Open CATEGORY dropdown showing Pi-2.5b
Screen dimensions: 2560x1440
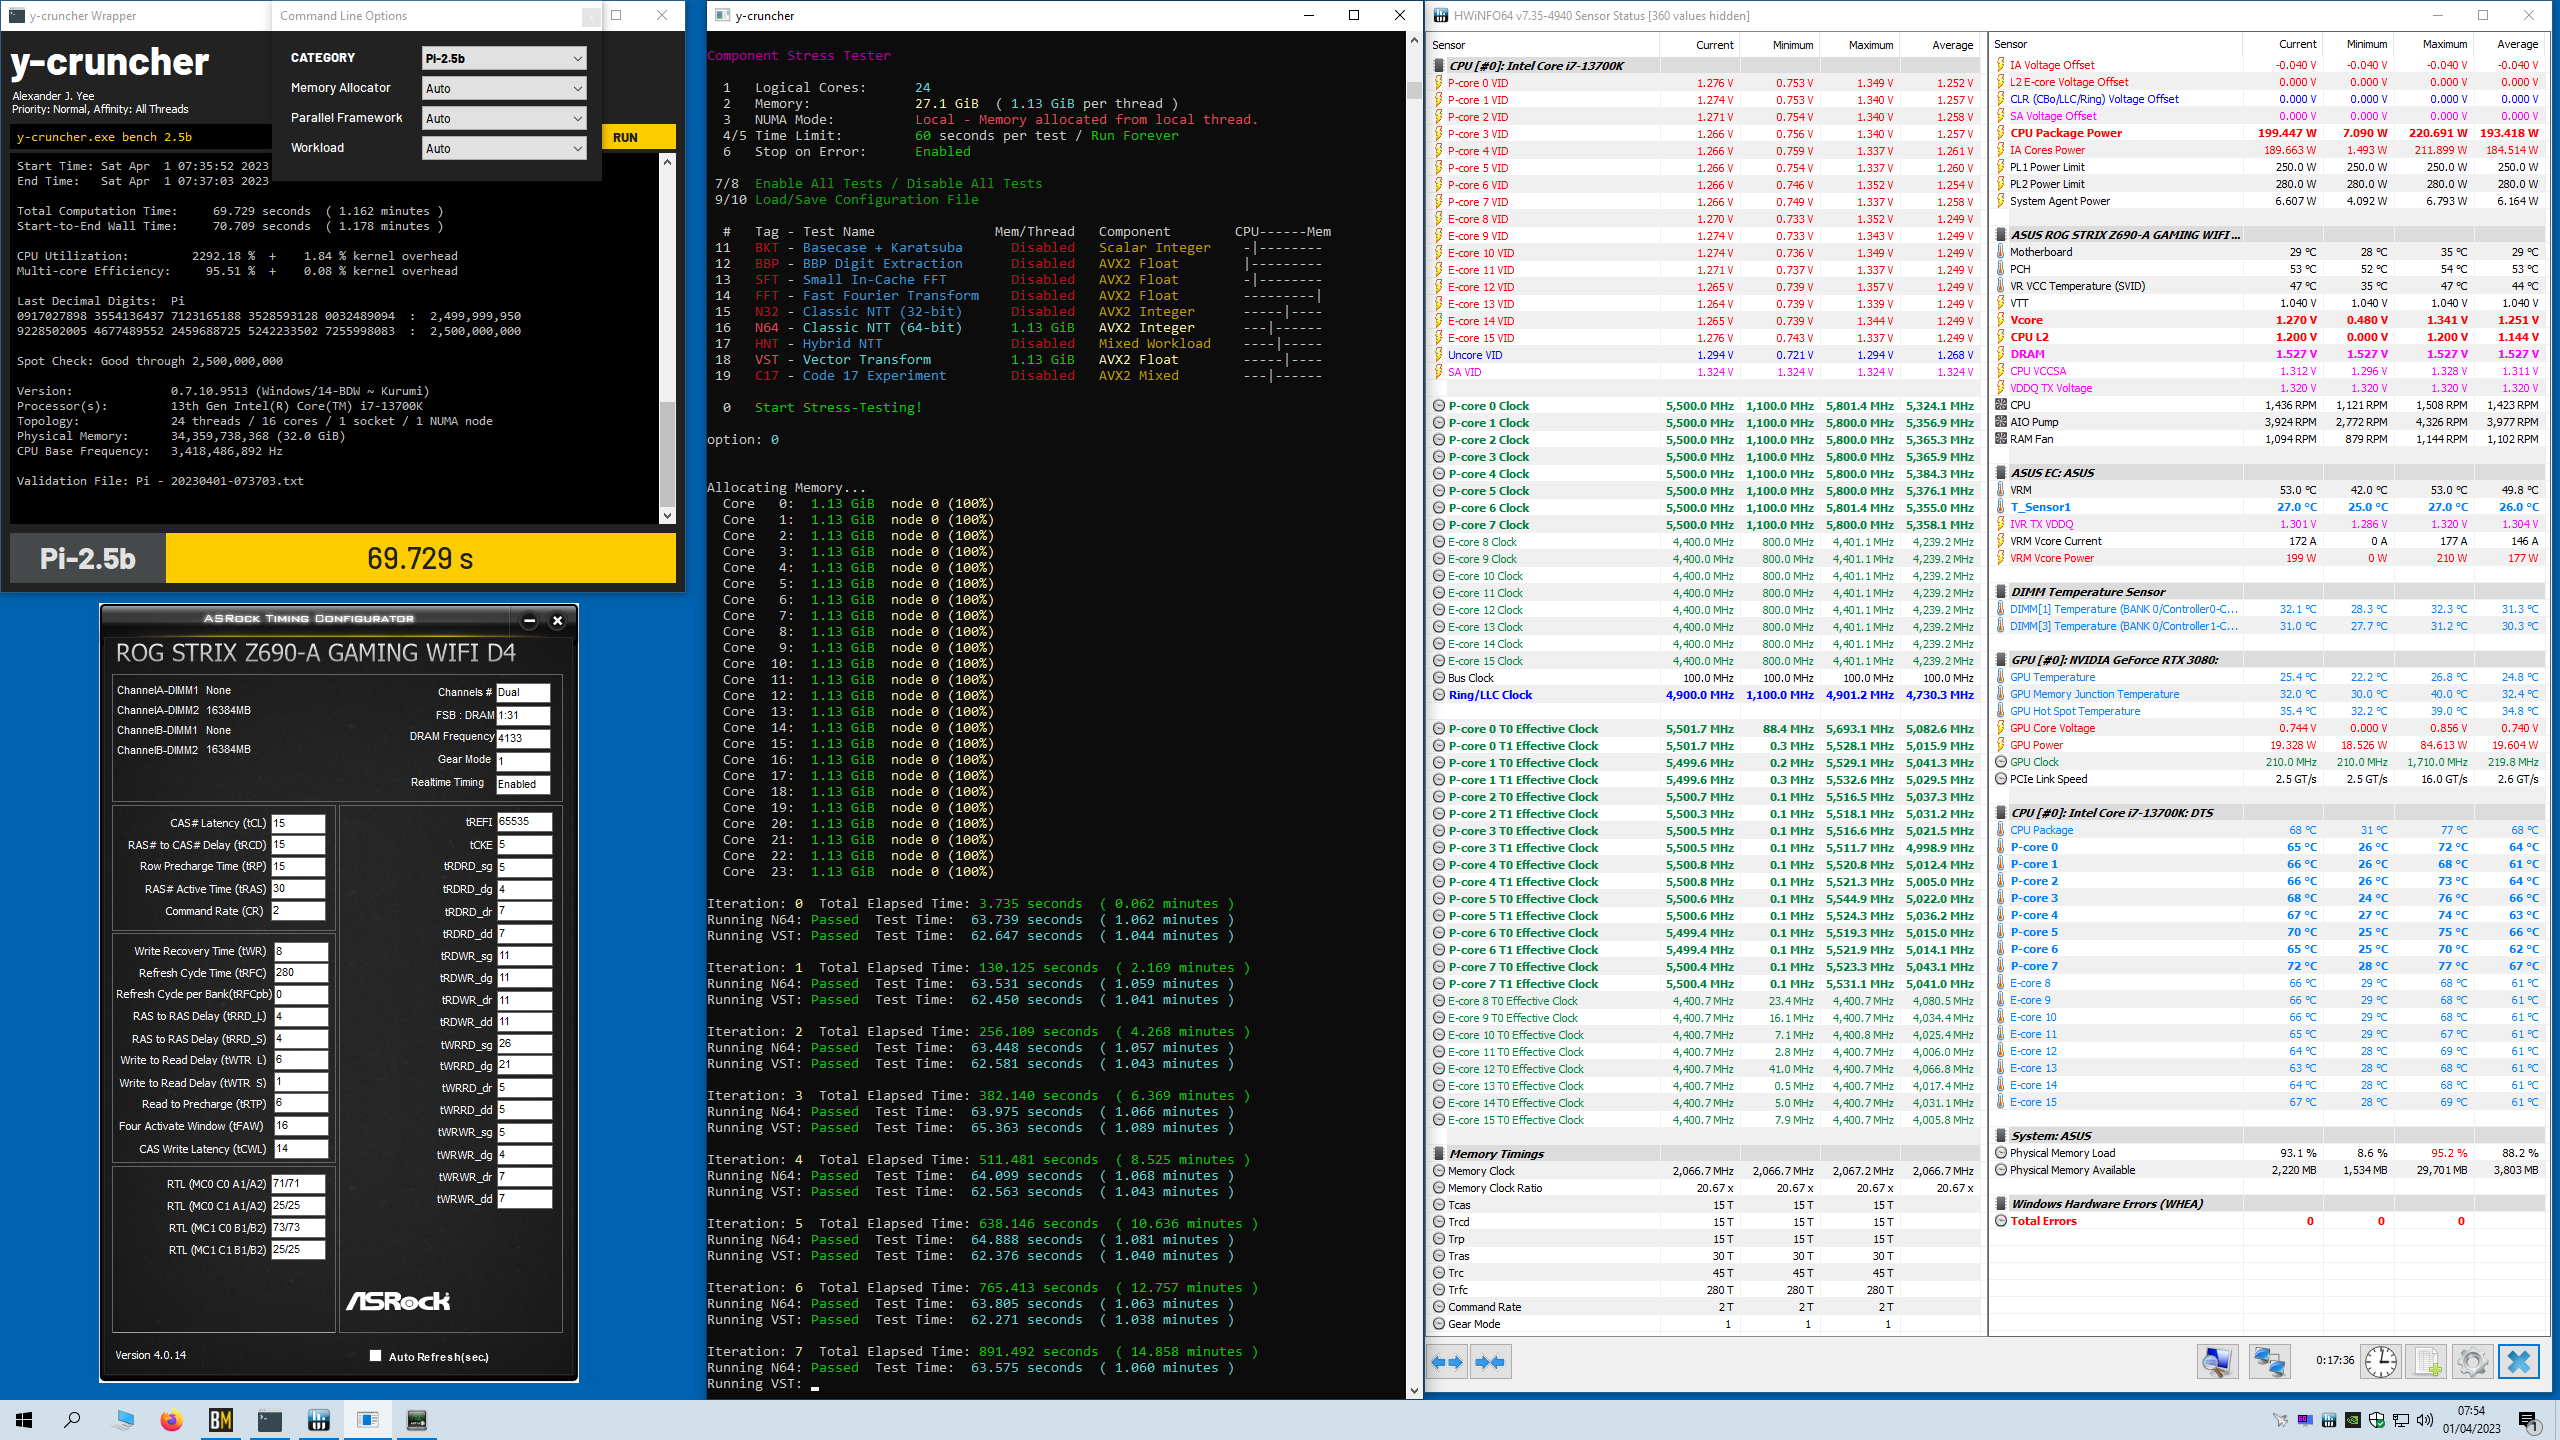[504, 58]
